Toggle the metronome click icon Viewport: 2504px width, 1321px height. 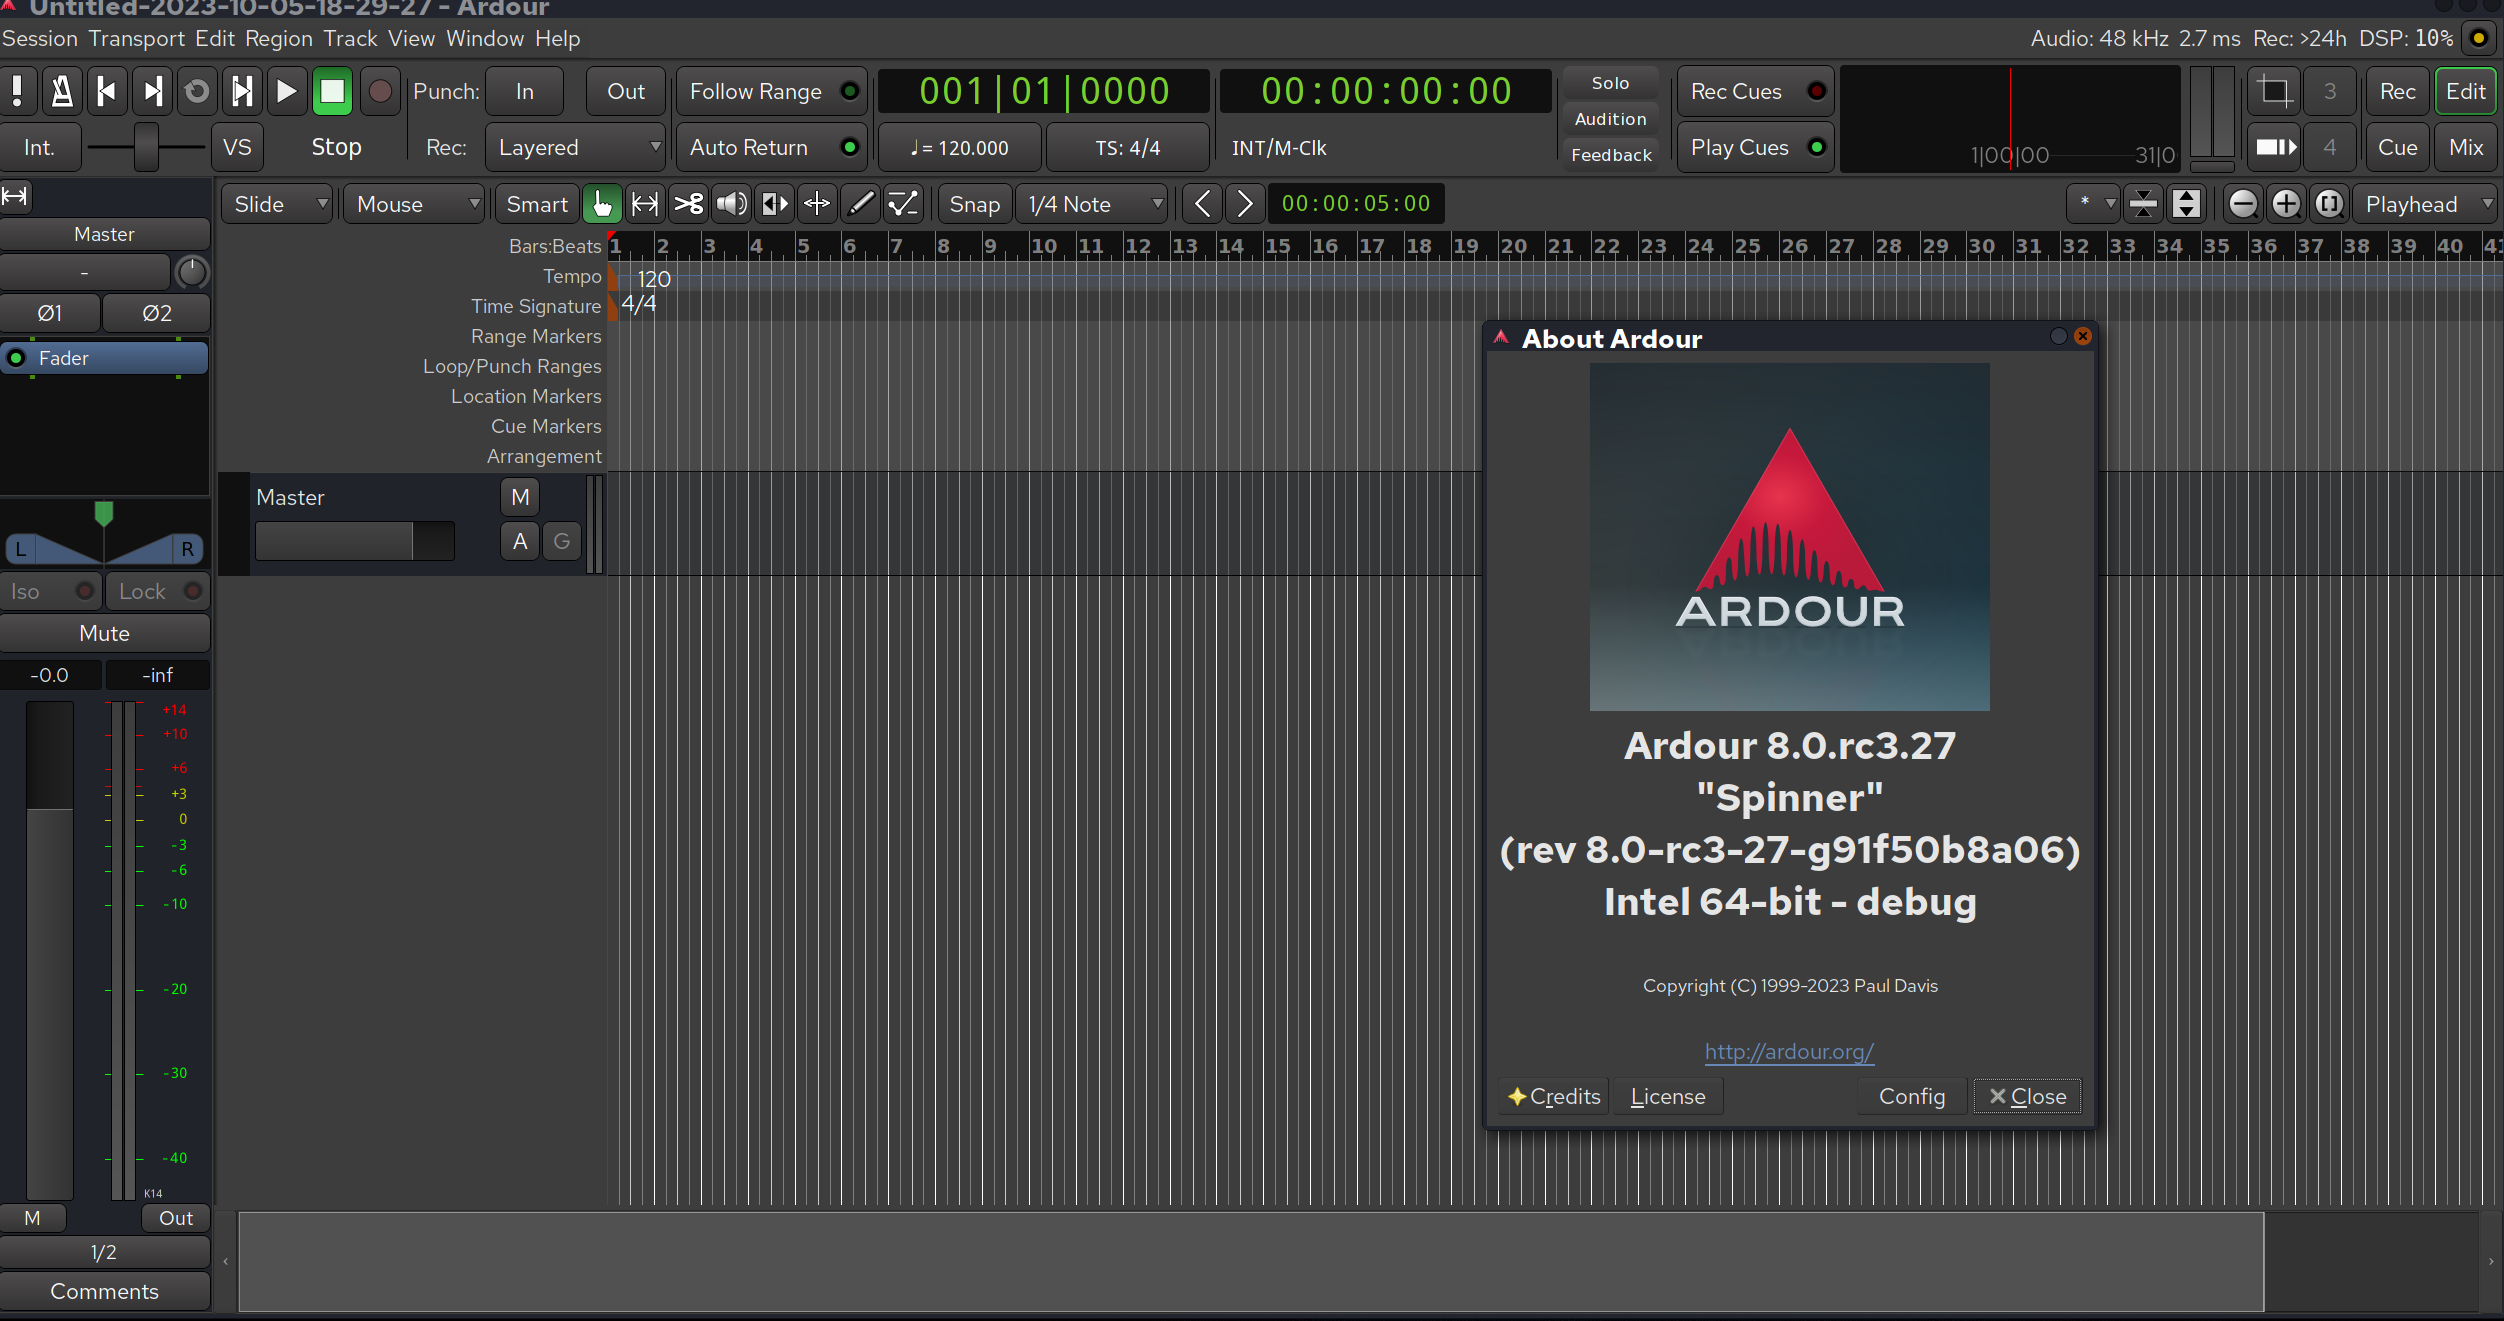[x=62, y=92]
